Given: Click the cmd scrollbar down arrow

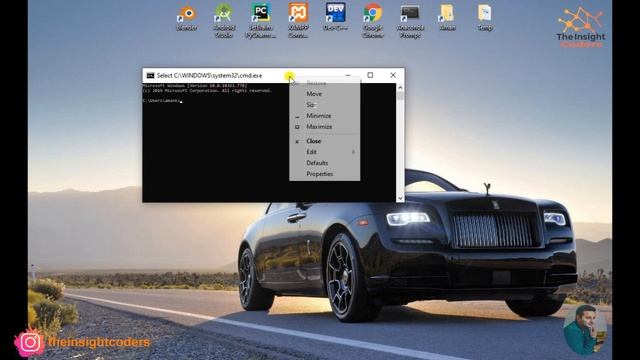Looking at the screenshot, I should [x=400, y=198].
